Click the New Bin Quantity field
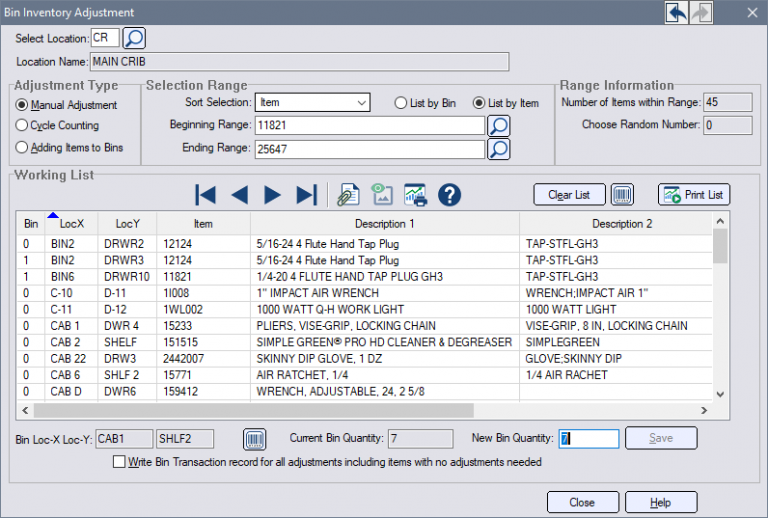 588,438
